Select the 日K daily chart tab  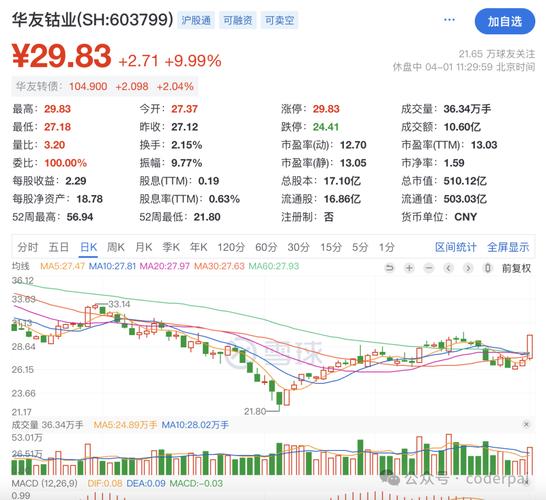point(88,247)
